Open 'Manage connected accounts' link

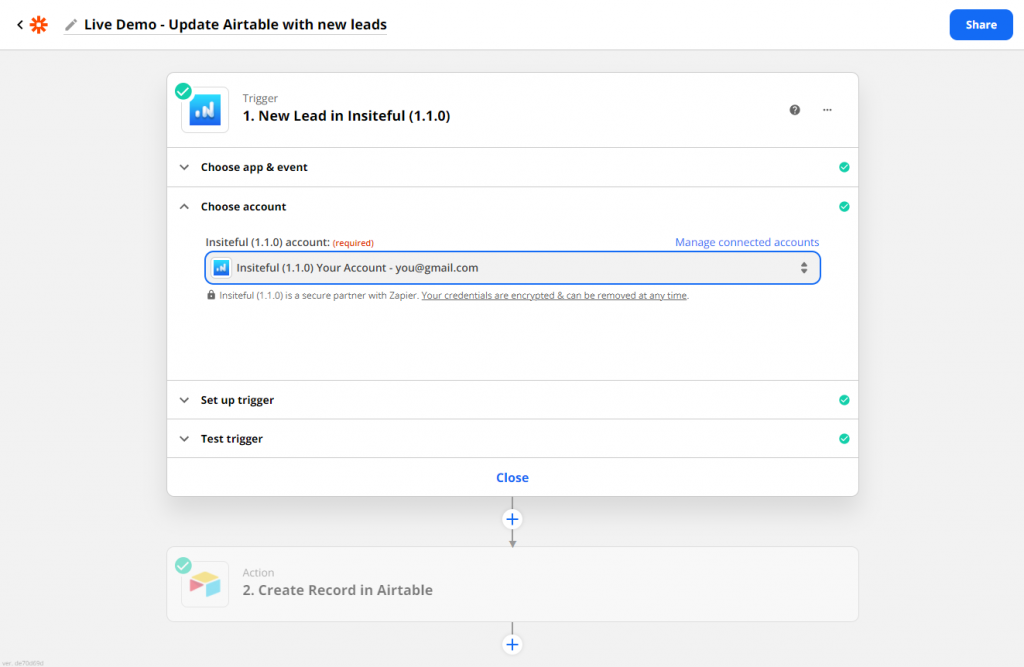(746, 242)
